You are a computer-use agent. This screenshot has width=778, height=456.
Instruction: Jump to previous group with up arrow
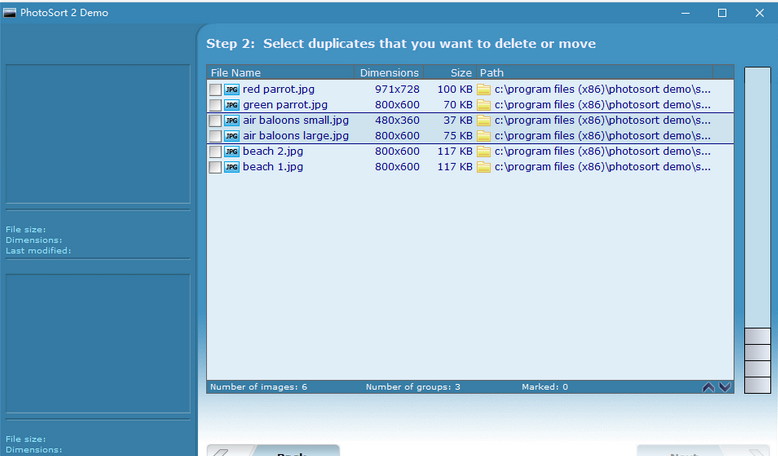(709, 387)
